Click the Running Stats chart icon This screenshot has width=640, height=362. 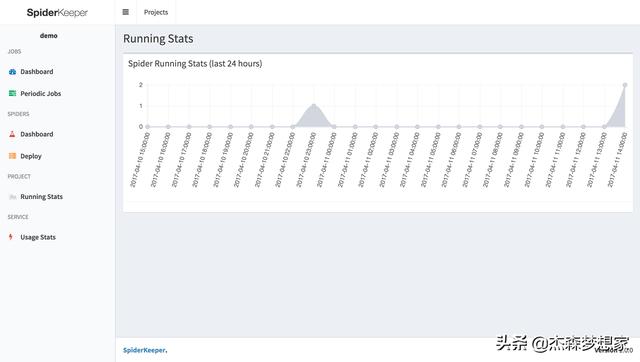12,197
